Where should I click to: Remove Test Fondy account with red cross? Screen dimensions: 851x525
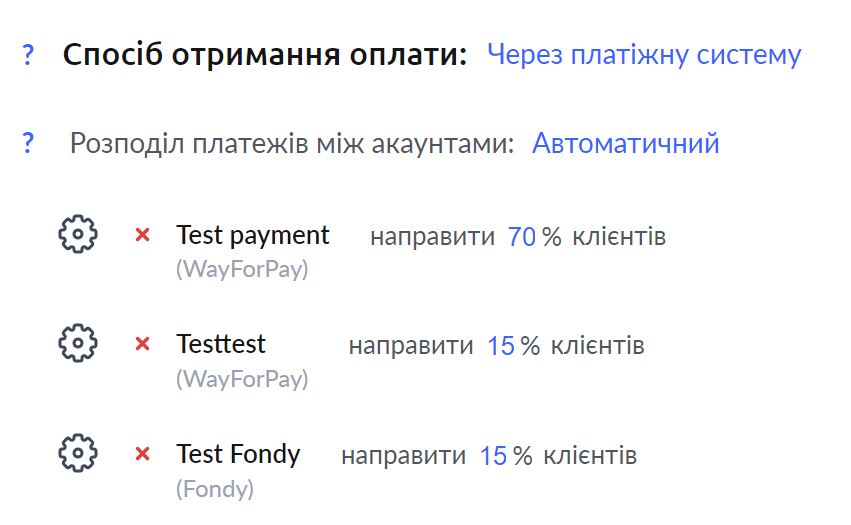142,453
